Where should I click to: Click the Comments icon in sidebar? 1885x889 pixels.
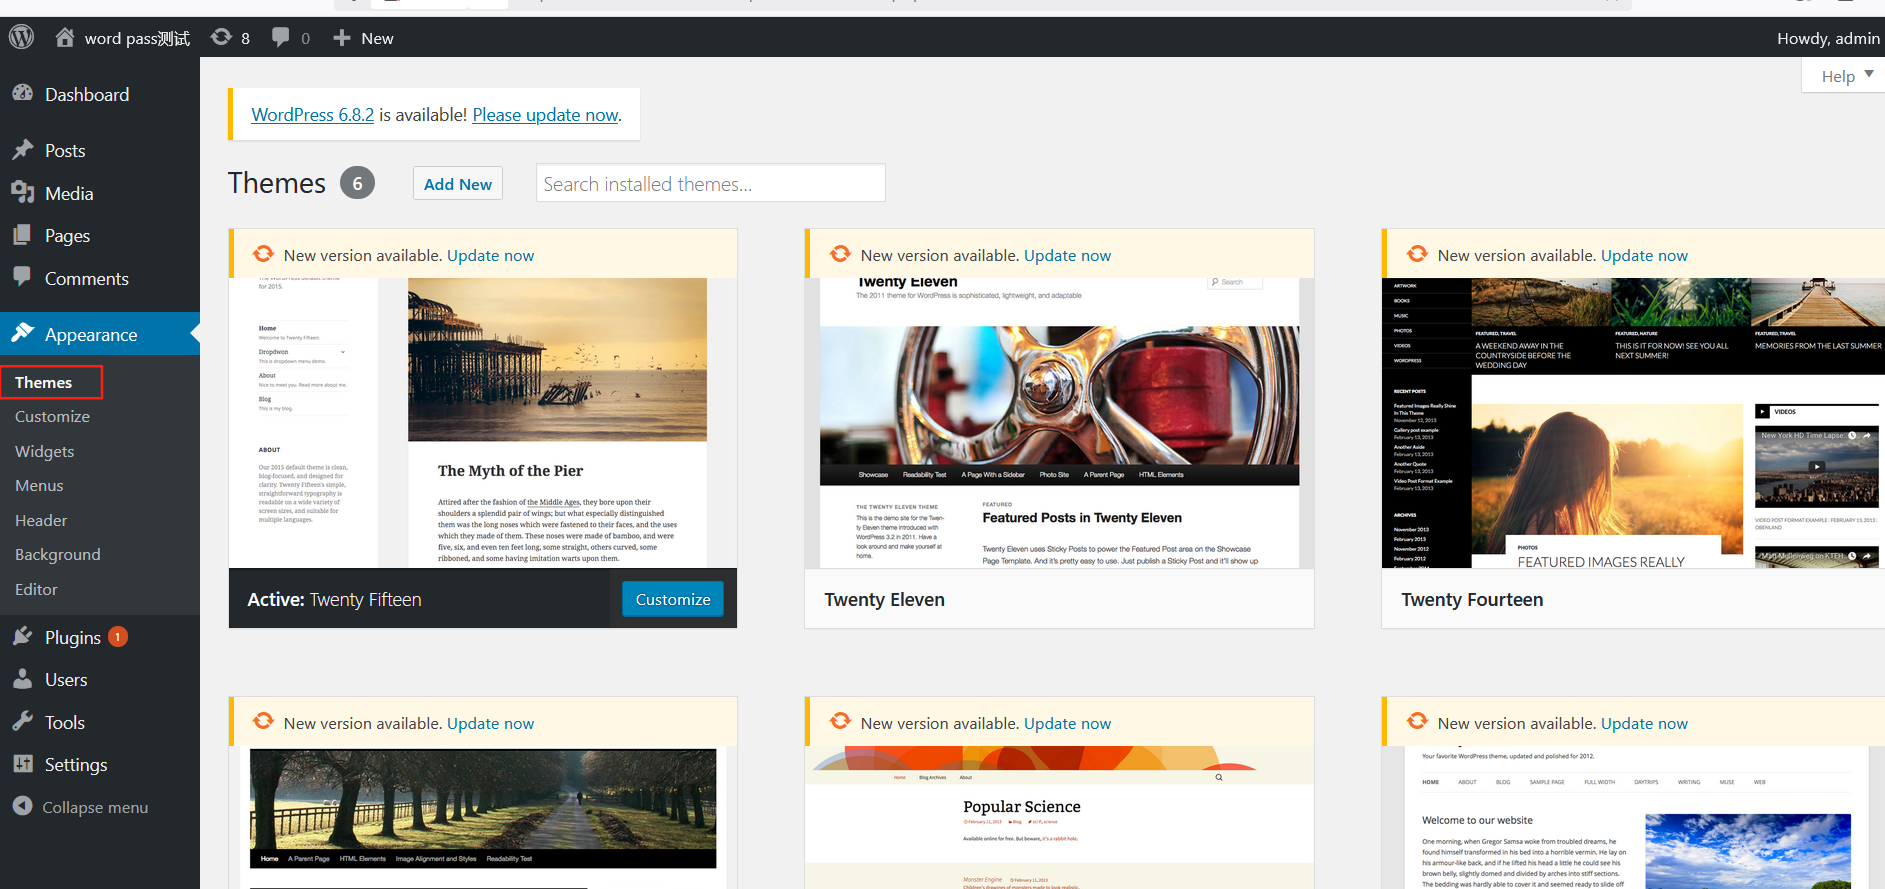click(x=22, y=277)
